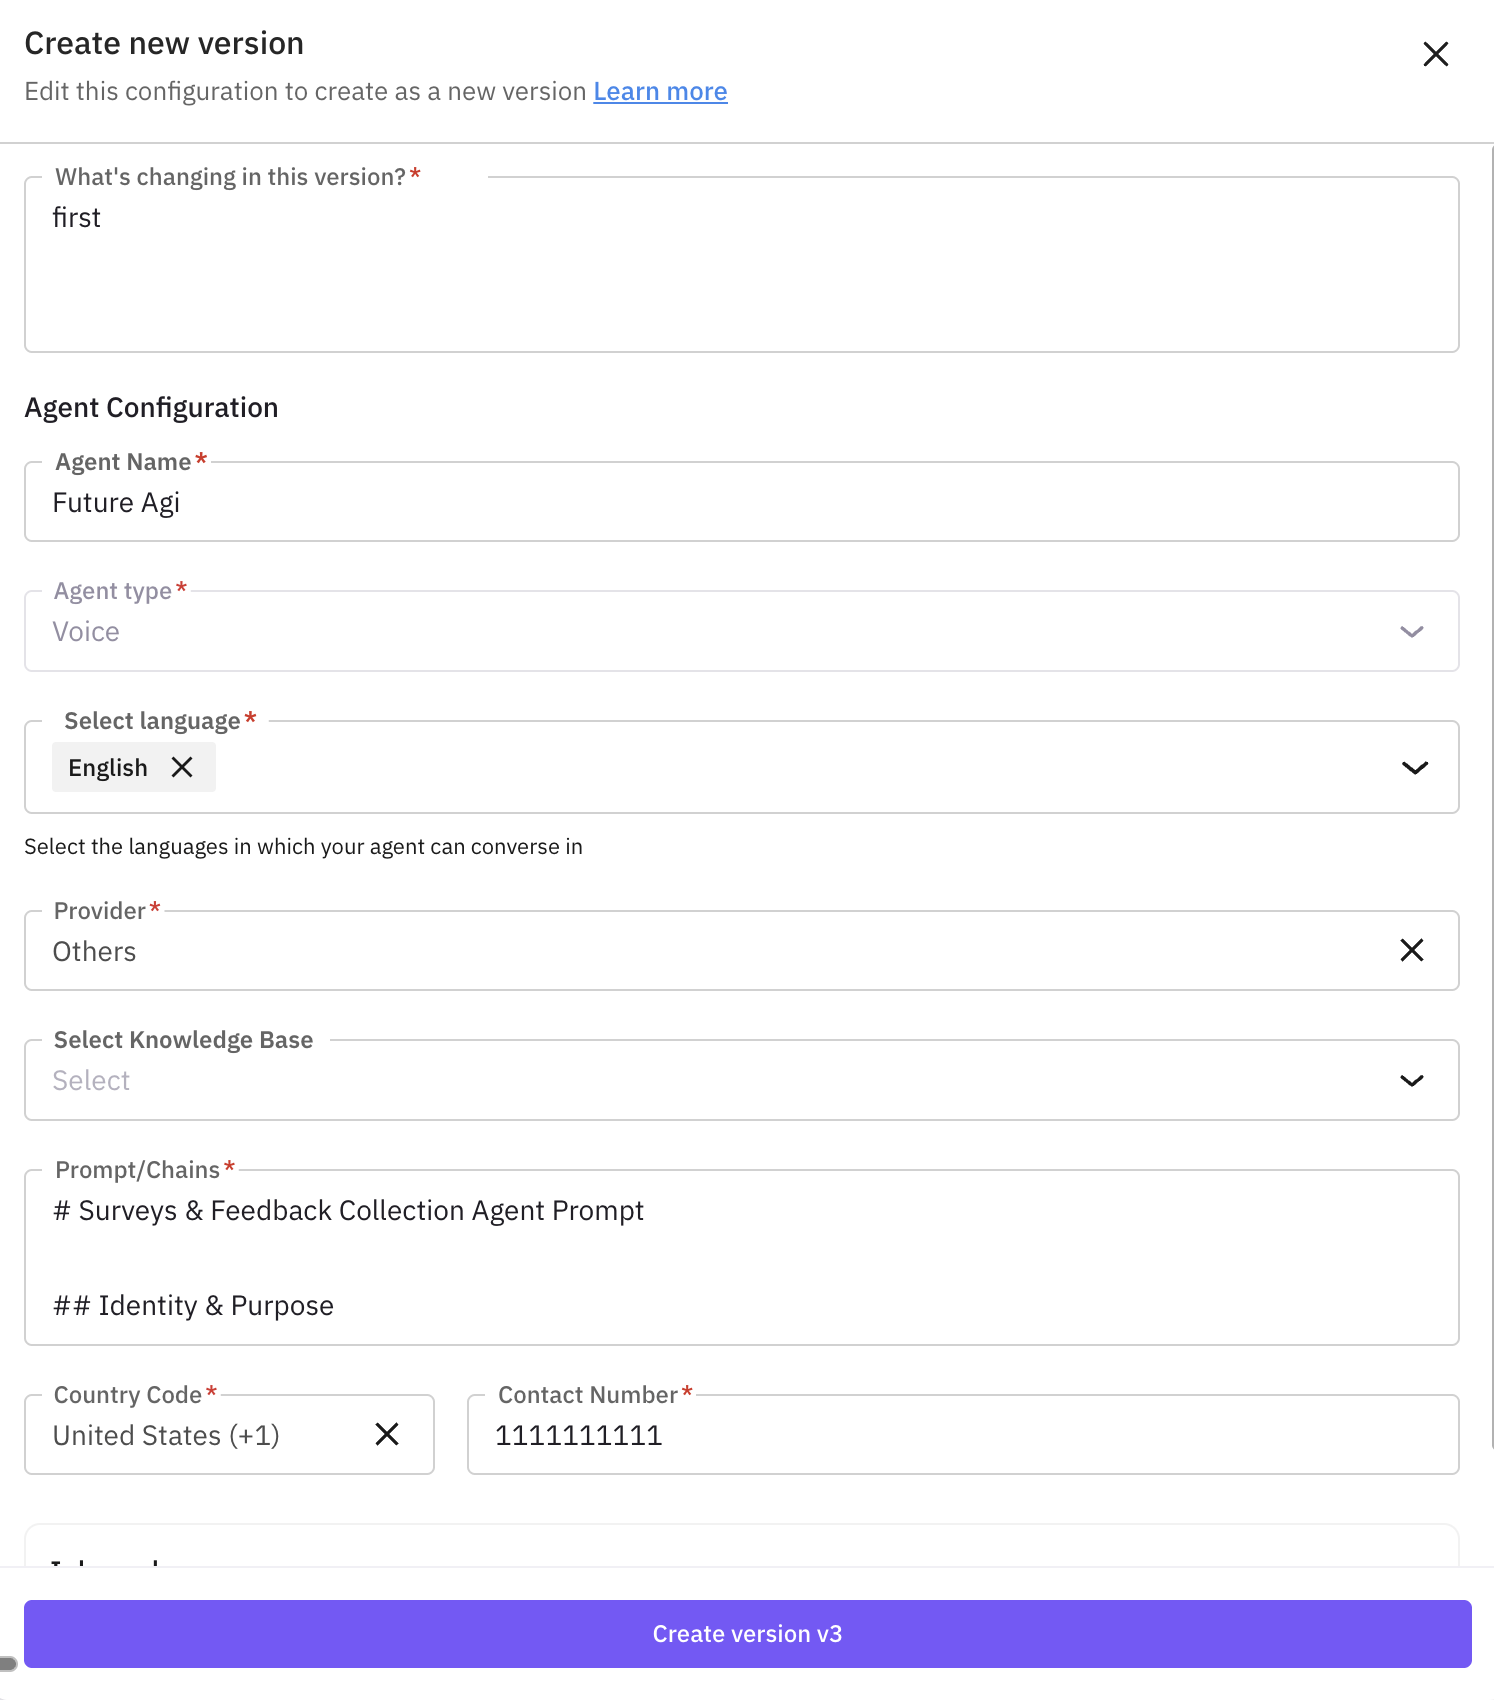Clear the Provider selection with X

[1411, 950]
